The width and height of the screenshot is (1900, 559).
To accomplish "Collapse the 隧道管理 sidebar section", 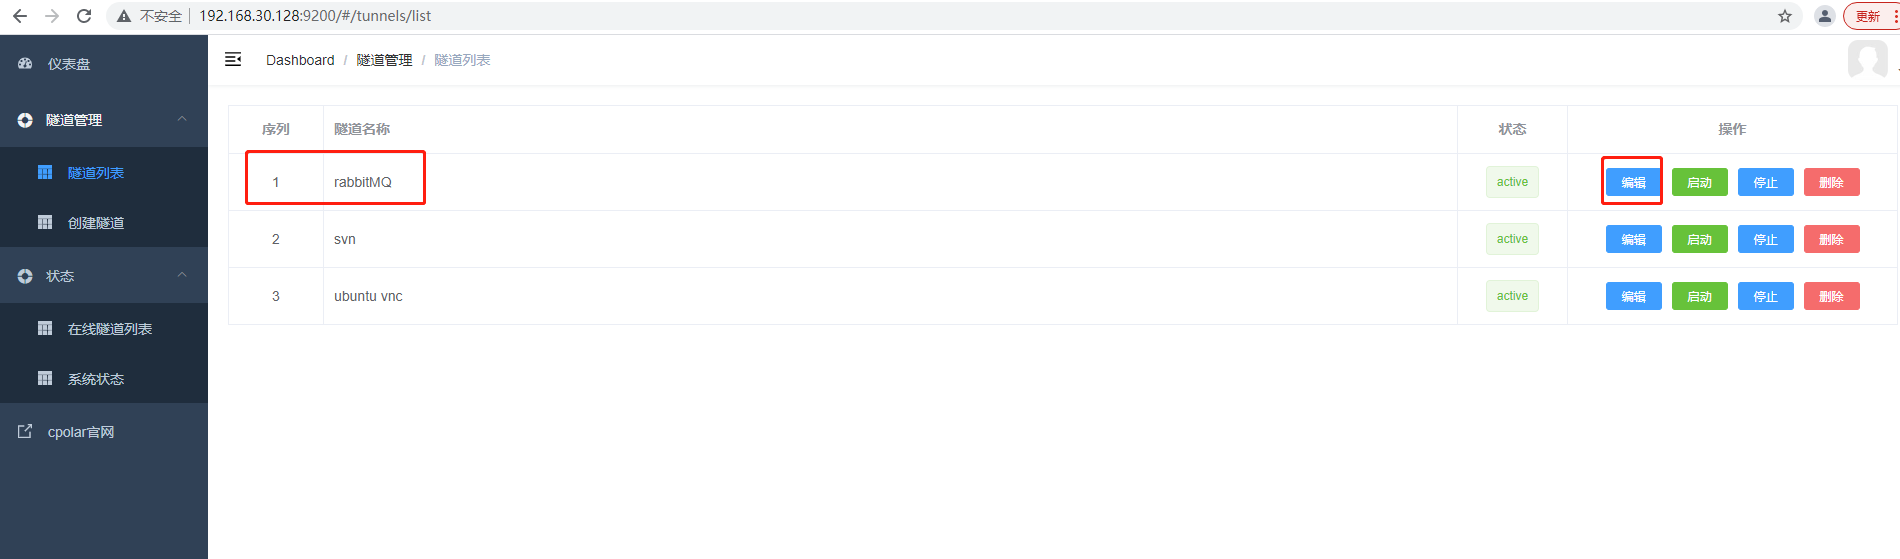I will click(182, 119).
